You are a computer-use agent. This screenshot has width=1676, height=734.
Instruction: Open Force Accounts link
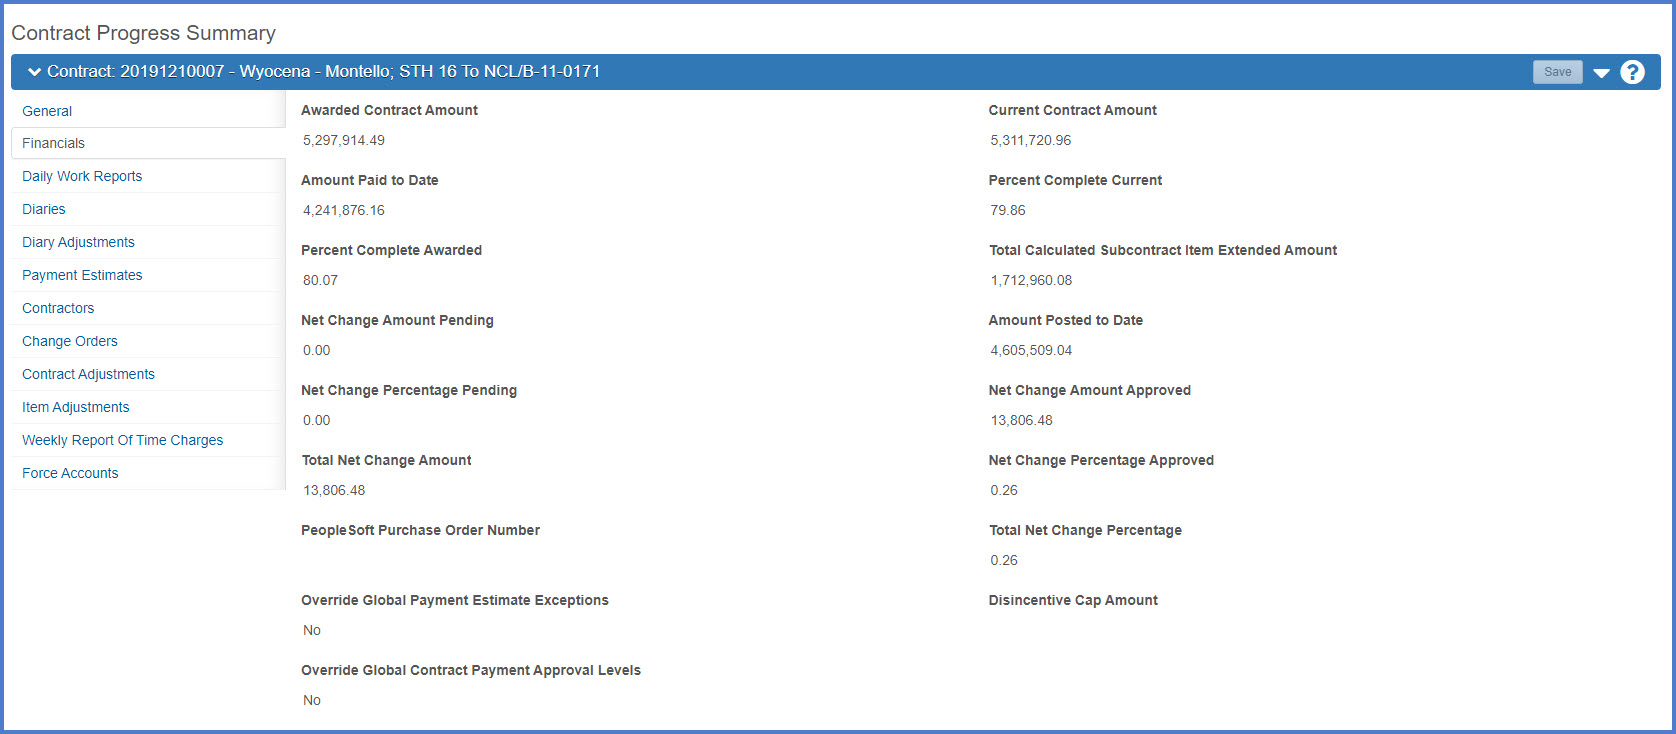70,473
